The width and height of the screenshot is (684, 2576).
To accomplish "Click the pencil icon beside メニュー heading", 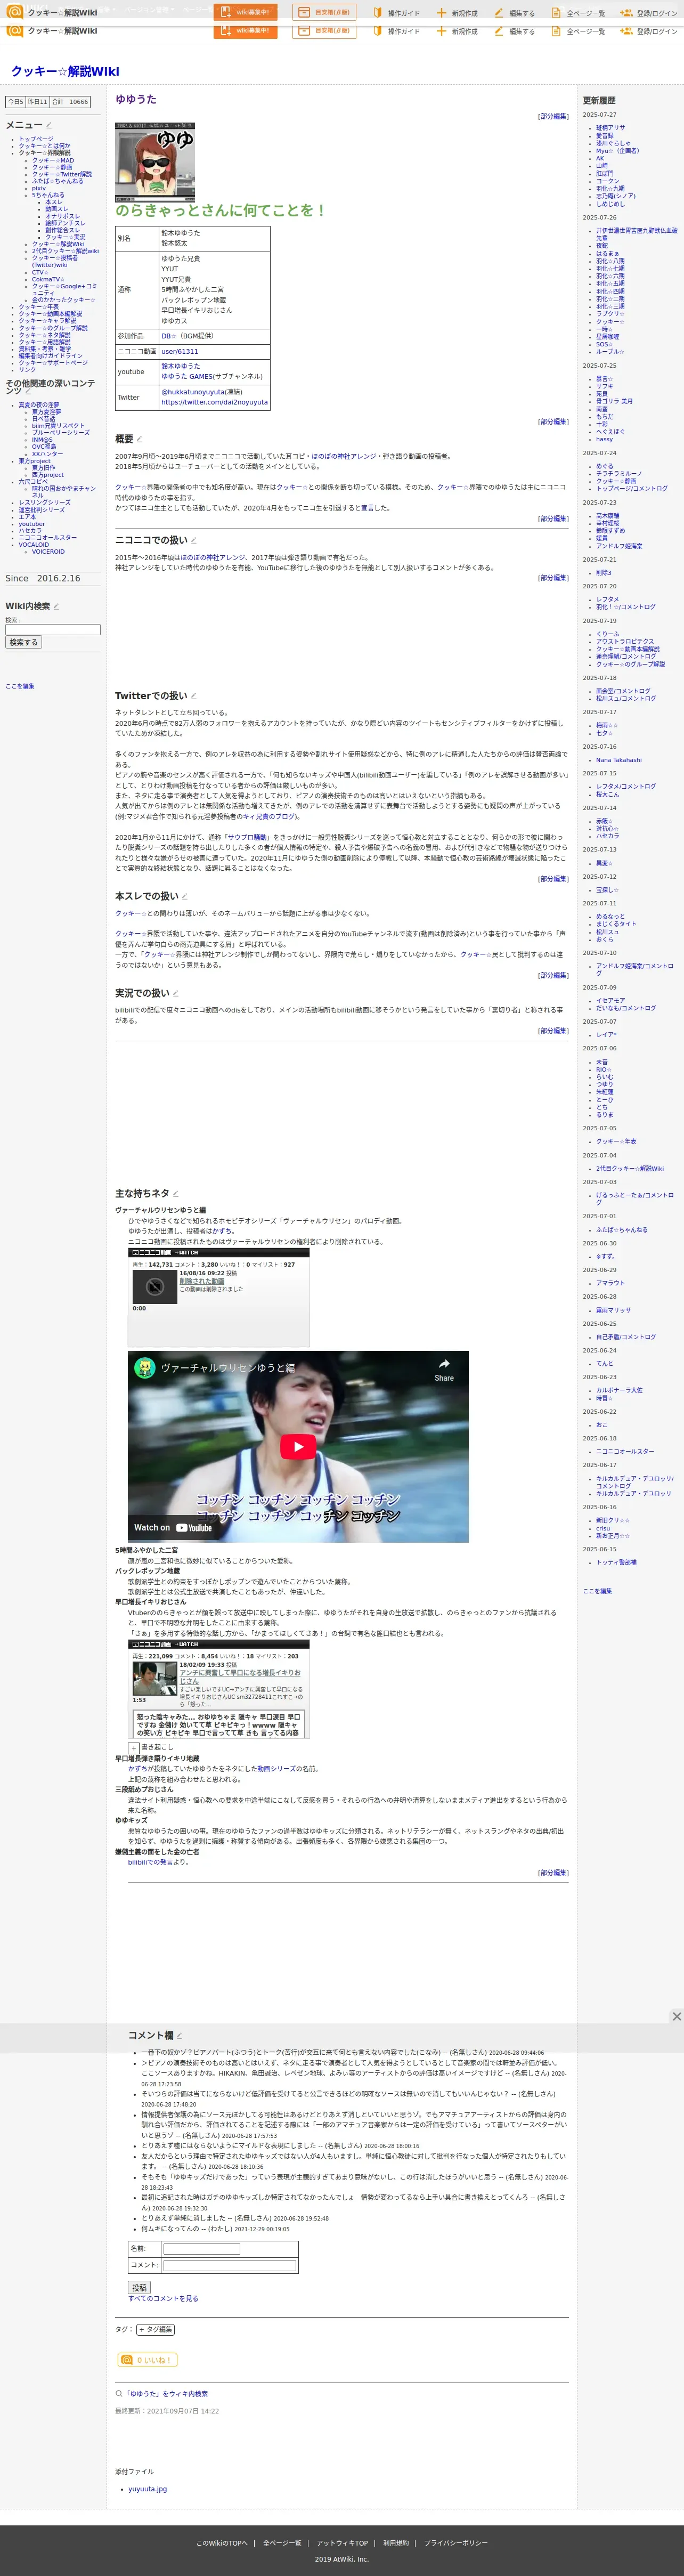I will point(49,126).
